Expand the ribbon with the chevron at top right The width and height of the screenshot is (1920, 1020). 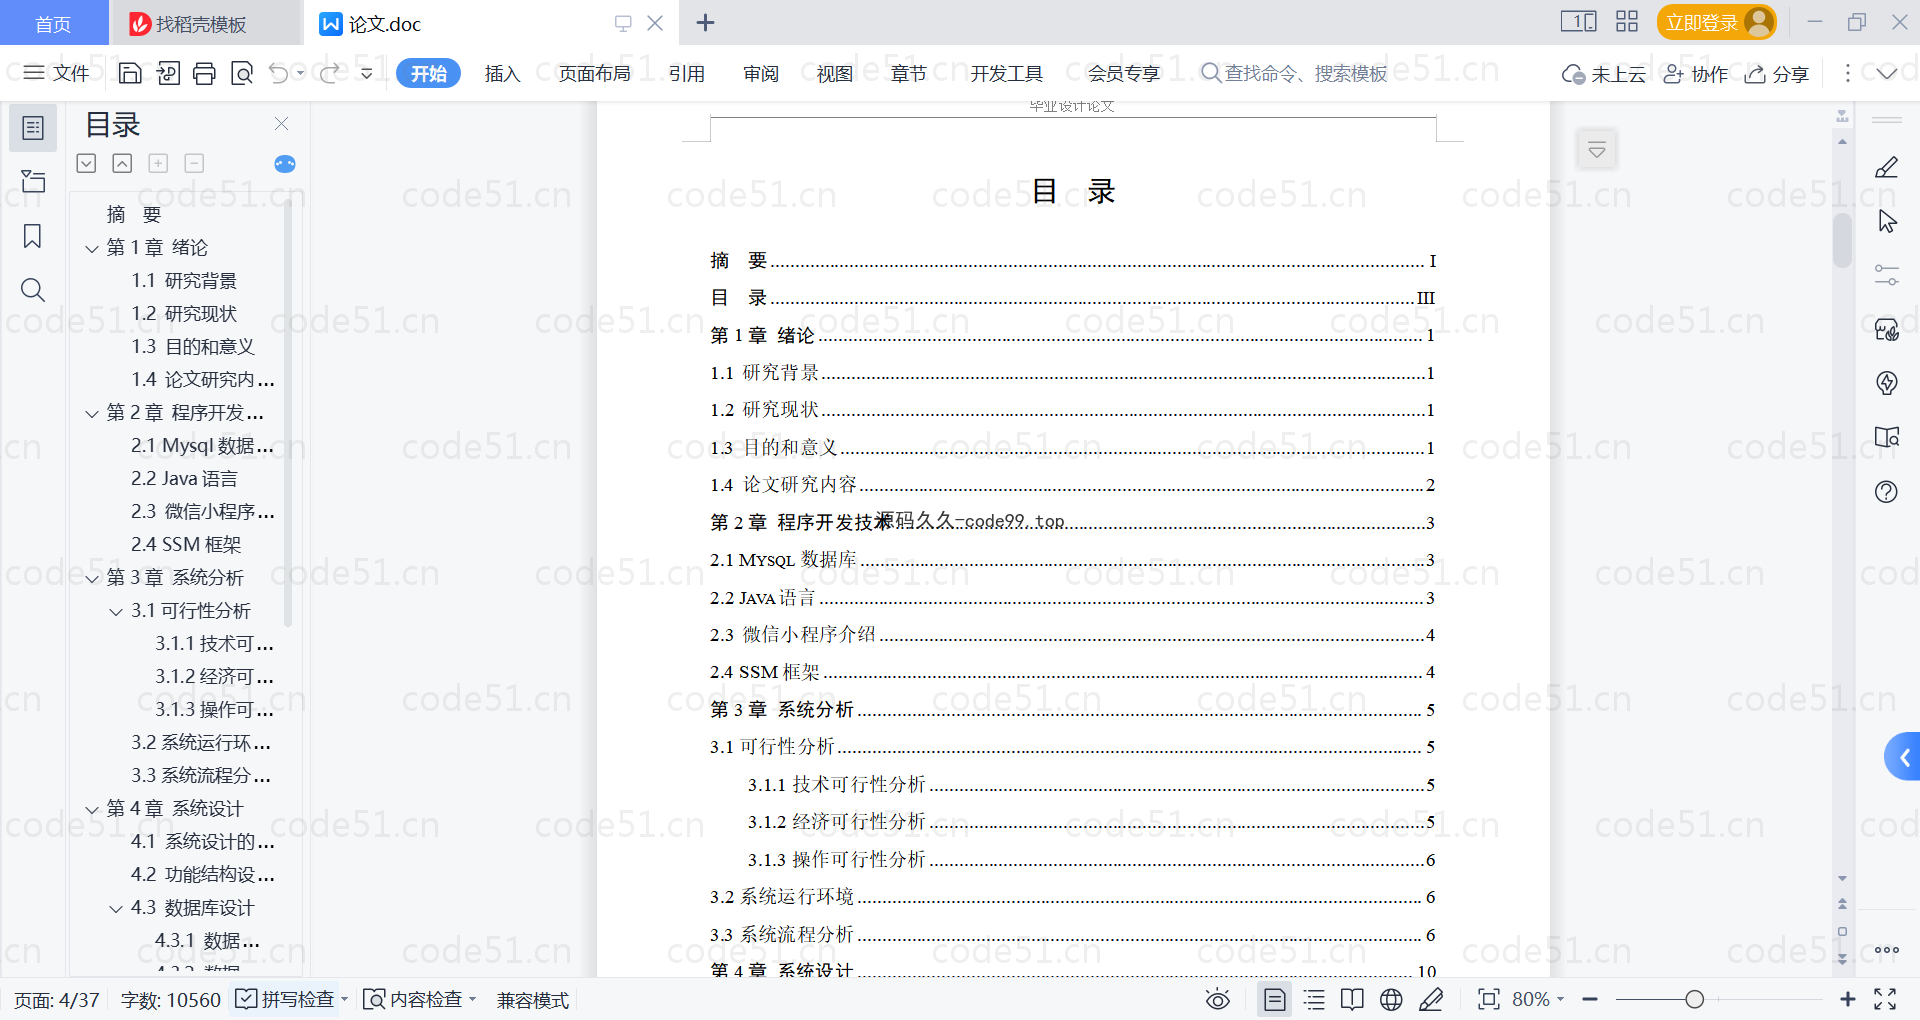1887,73
